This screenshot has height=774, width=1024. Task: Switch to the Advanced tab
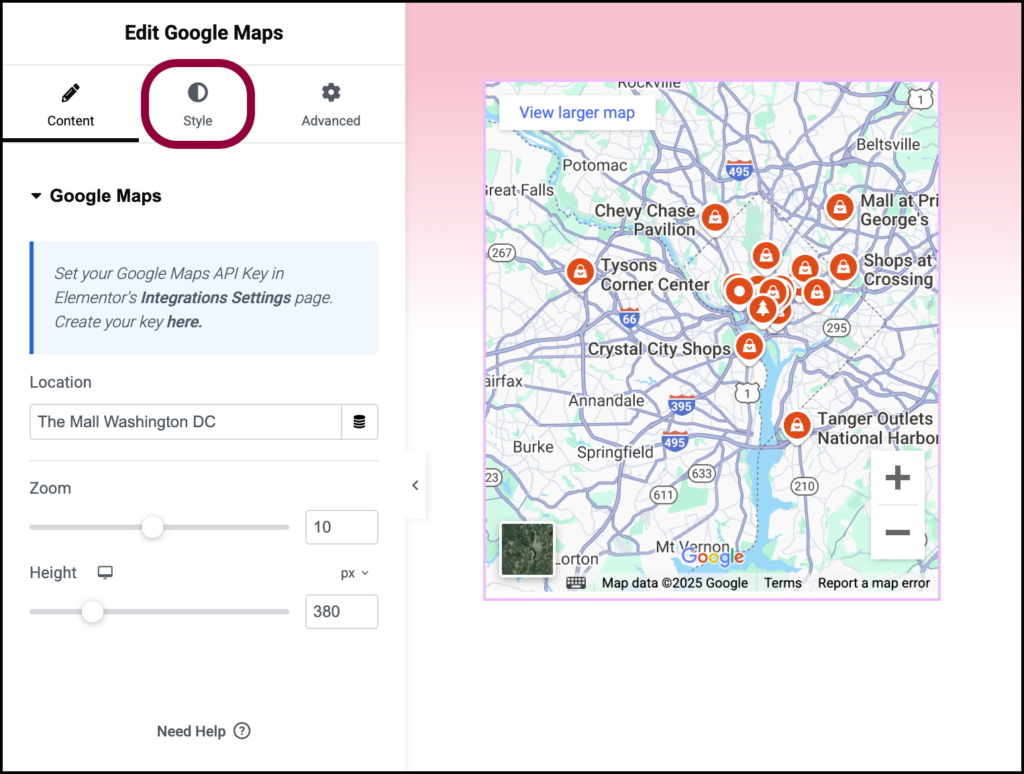pos(330,105)
